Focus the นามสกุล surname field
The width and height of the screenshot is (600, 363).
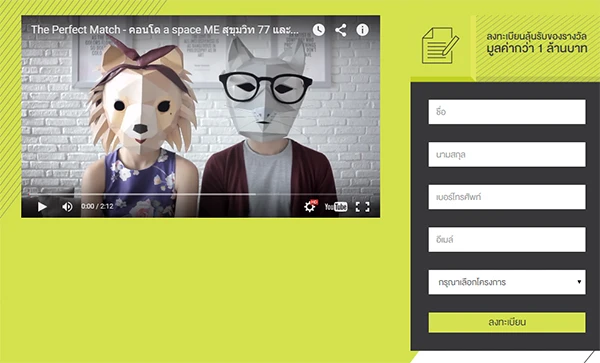point(507,155)
